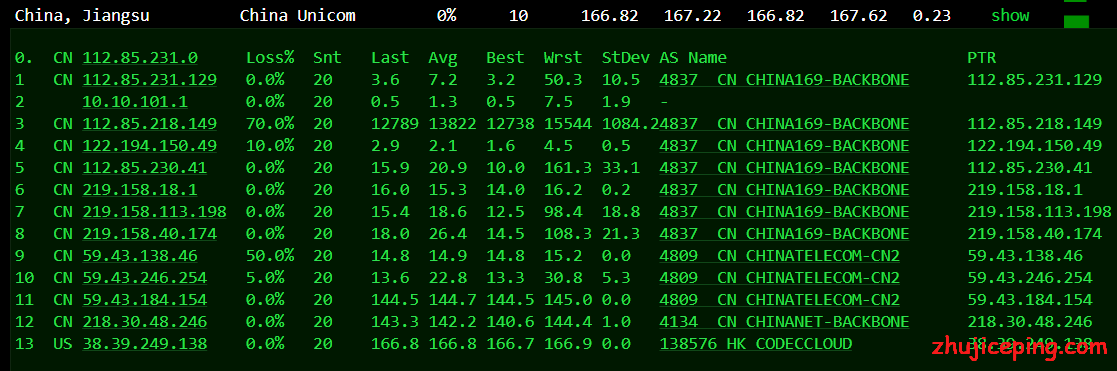This screenshot has height=371, width=1117.
Task: Open the AS 4134 CHINANET-BACKBONE link
Action: point(784,323)
